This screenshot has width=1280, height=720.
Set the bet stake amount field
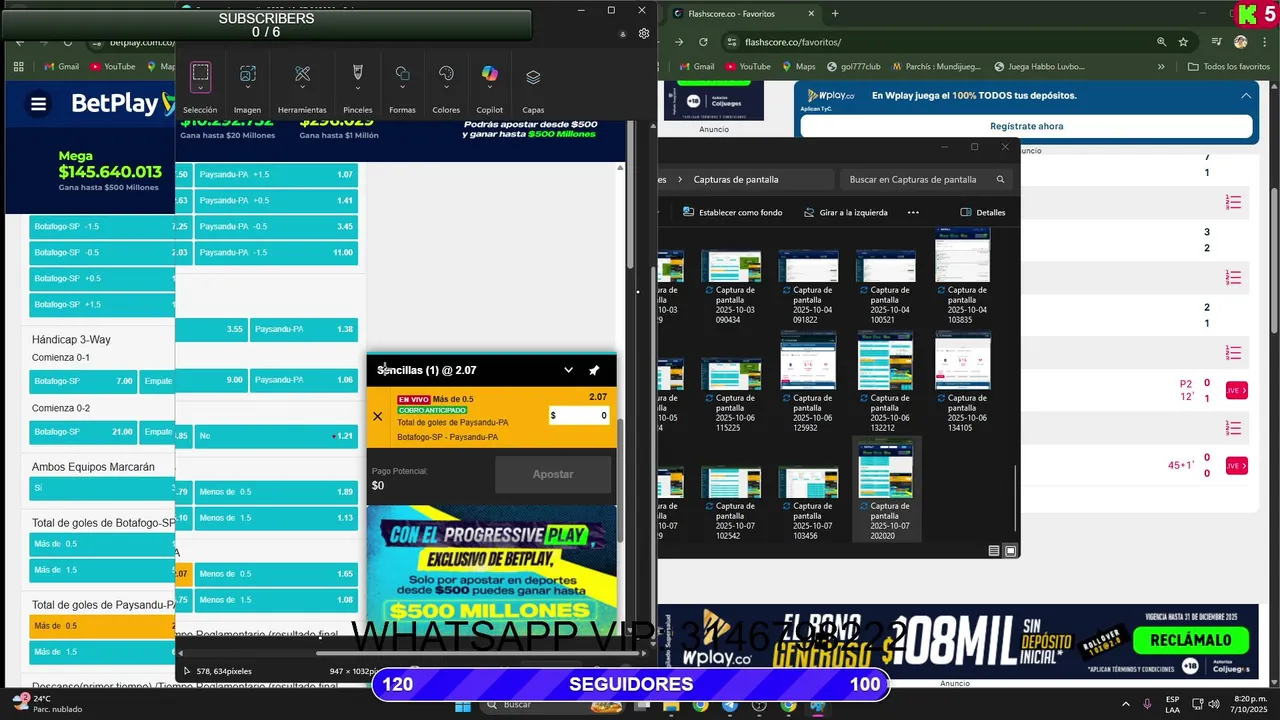click(x=579, y=415)
